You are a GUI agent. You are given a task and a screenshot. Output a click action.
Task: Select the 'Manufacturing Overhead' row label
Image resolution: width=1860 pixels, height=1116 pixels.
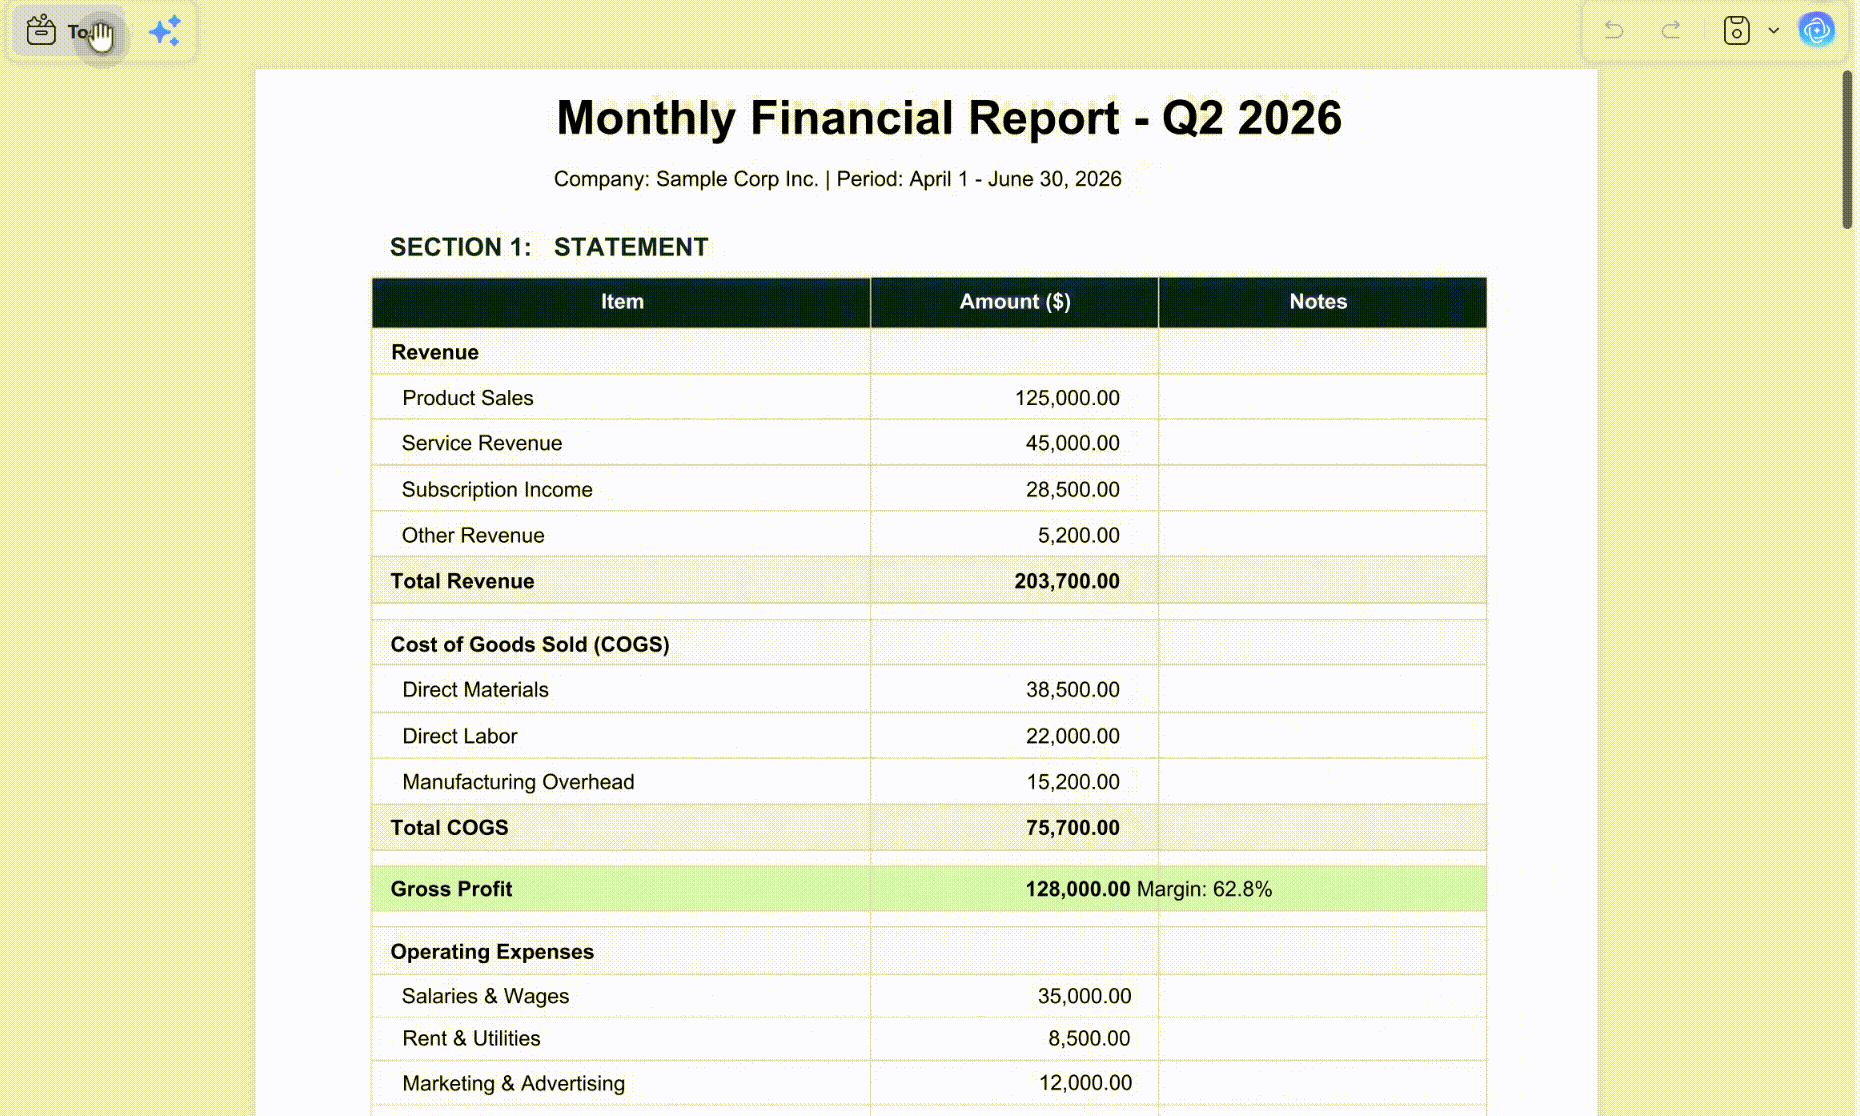[518, 782]
